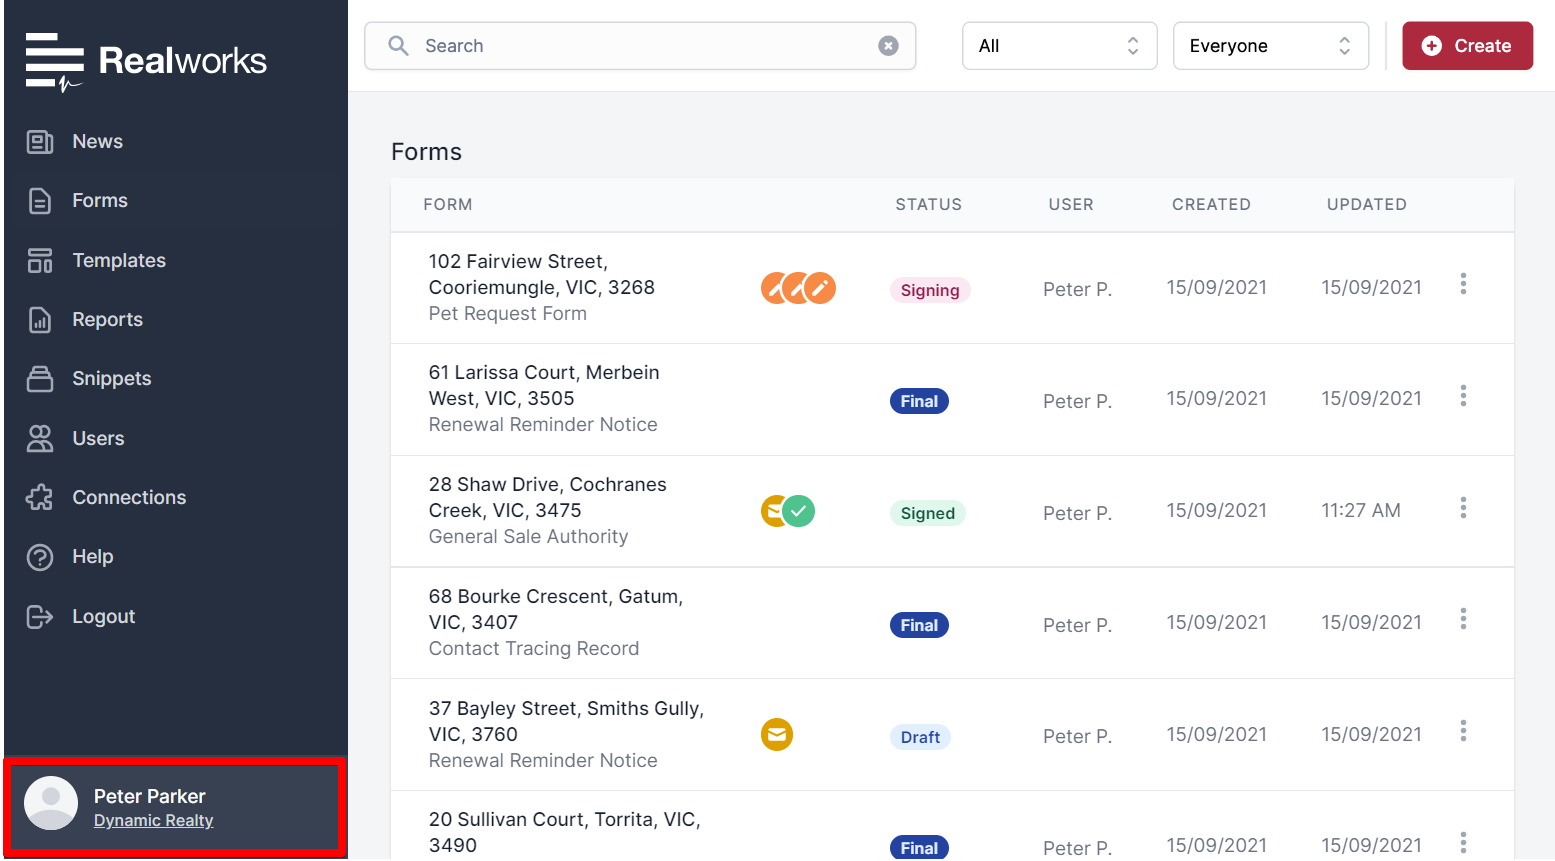
Task: Open the Forms section
Action: click(x=100, y=201)
